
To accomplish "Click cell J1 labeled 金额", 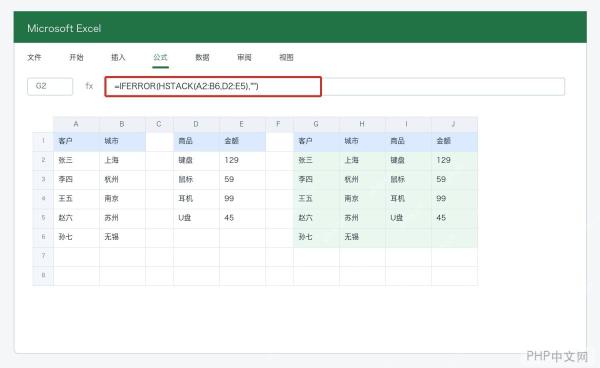I will pyautogui.click(x=454, y=141).
